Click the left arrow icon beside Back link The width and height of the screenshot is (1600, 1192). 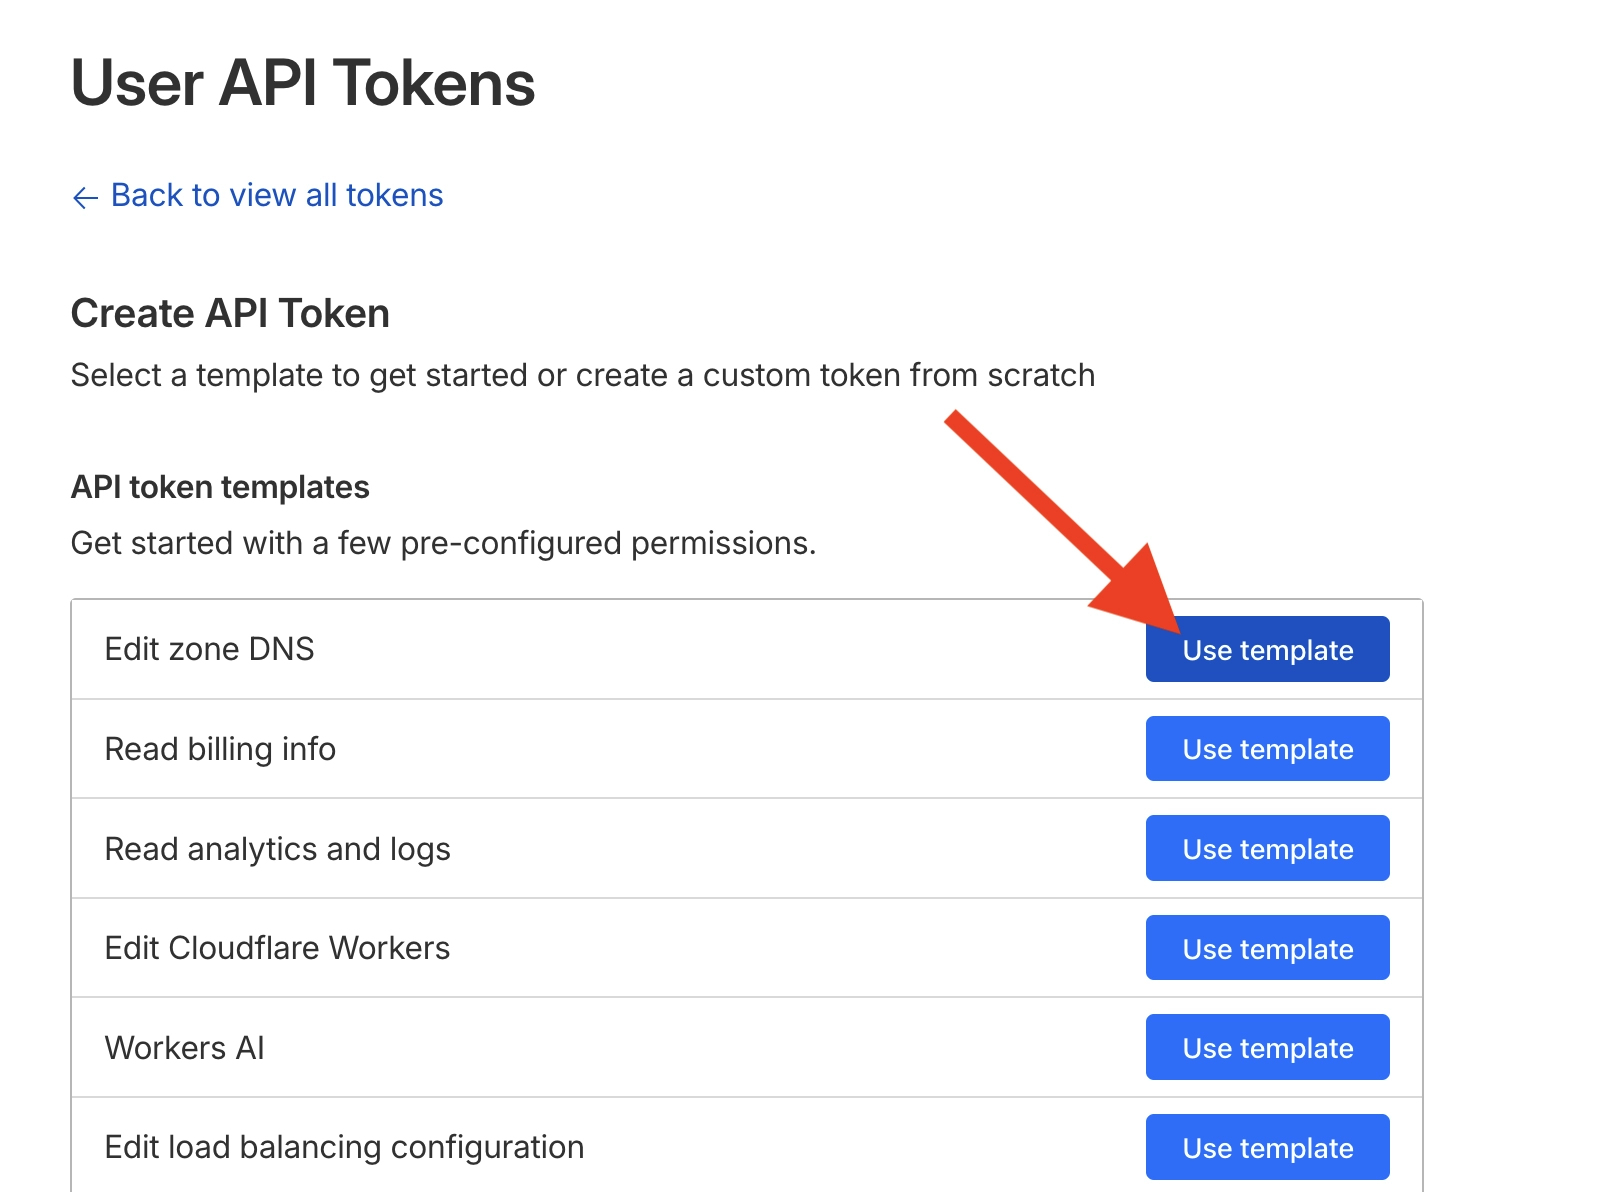[85, 197]
